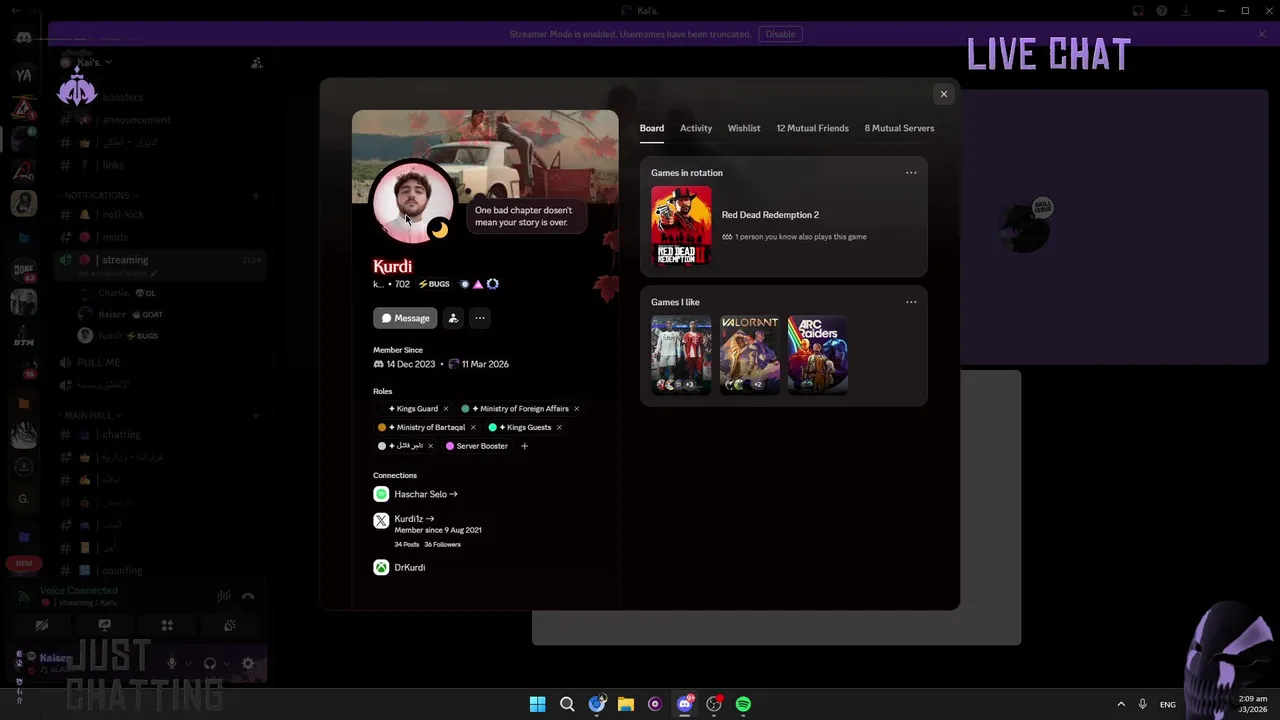Start an activity from voice panel
The image size is (1280, 720).
click(x=167, y=626)
